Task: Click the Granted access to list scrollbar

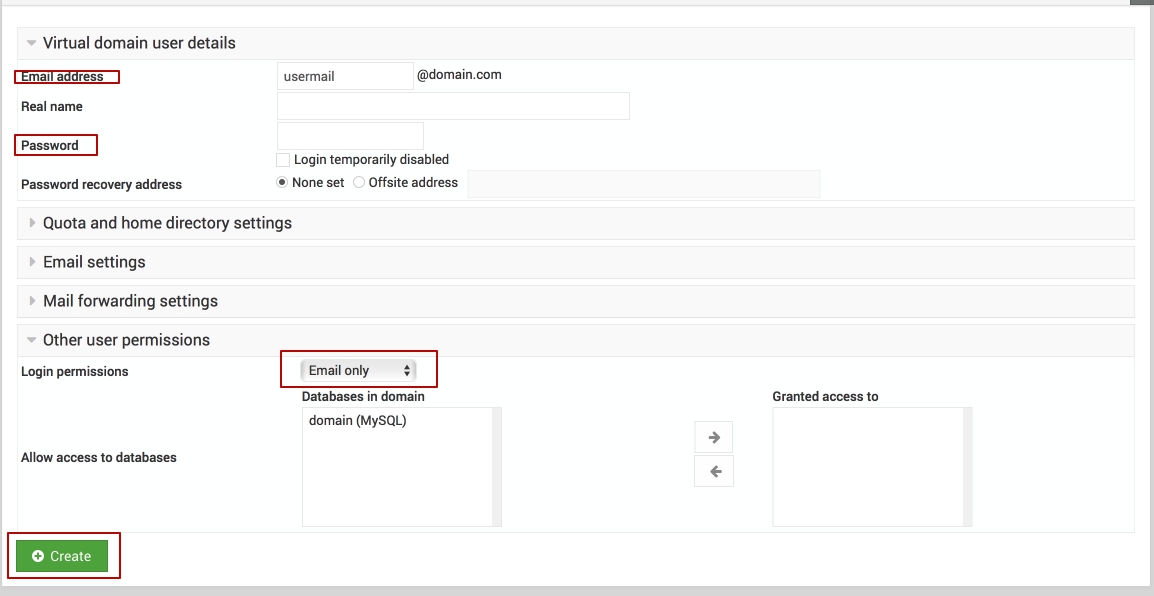Action: coord(967,466)
